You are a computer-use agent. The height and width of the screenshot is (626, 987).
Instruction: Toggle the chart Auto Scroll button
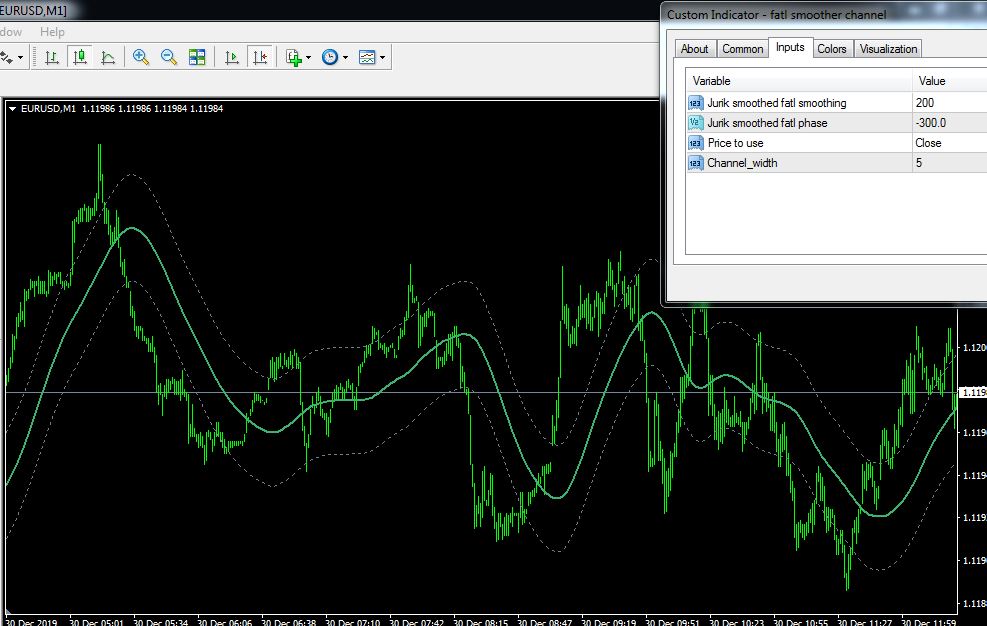click(x=232, y=57)
